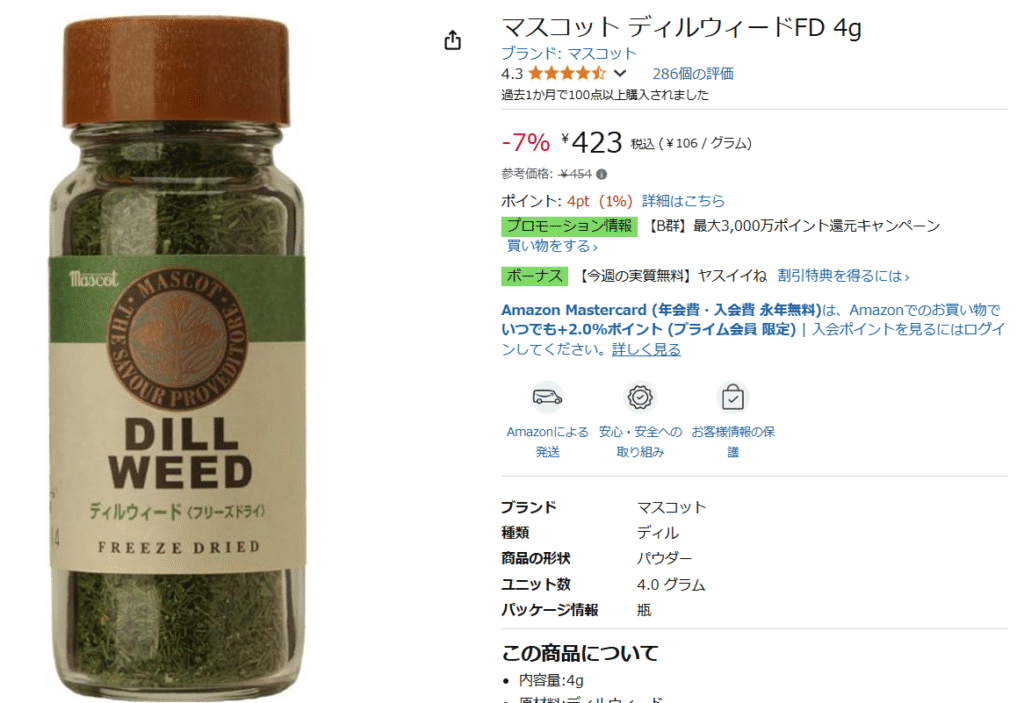Expand the rating breakdown chevron
1024x703 pixels.
click(620, 73)
